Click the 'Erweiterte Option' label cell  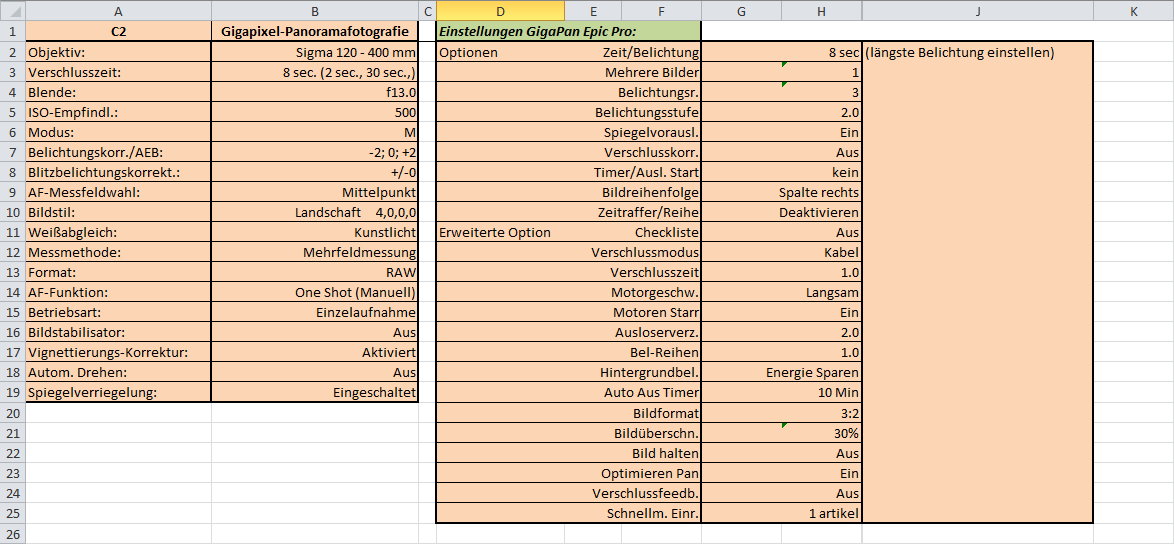coord(495,232)
